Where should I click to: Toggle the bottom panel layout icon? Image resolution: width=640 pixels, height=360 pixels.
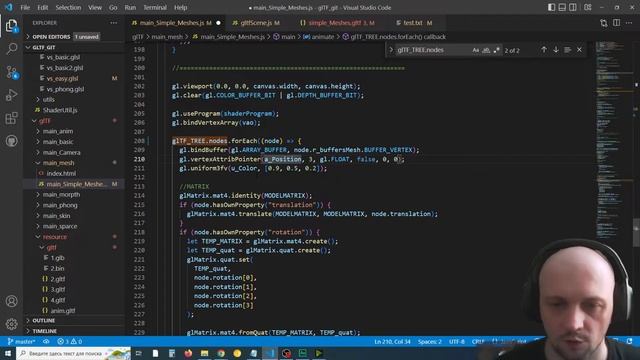pos(562,7)
